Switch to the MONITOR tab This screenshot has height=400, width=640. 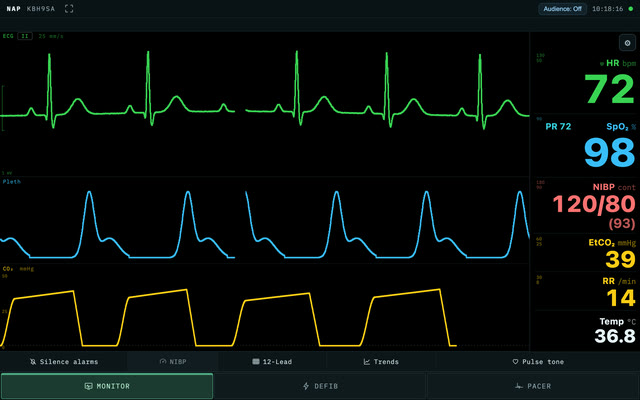click(x=107, y=386)
